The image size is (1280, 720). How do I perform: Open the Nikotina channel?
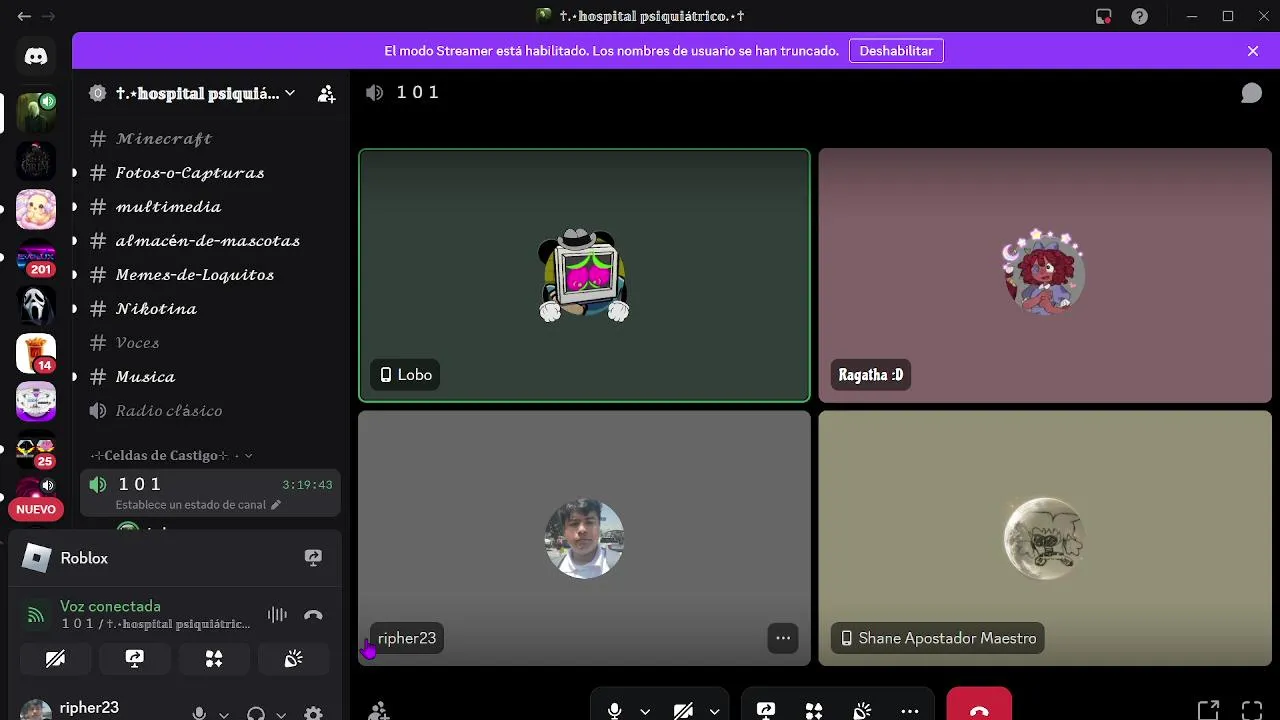(210, 309)
